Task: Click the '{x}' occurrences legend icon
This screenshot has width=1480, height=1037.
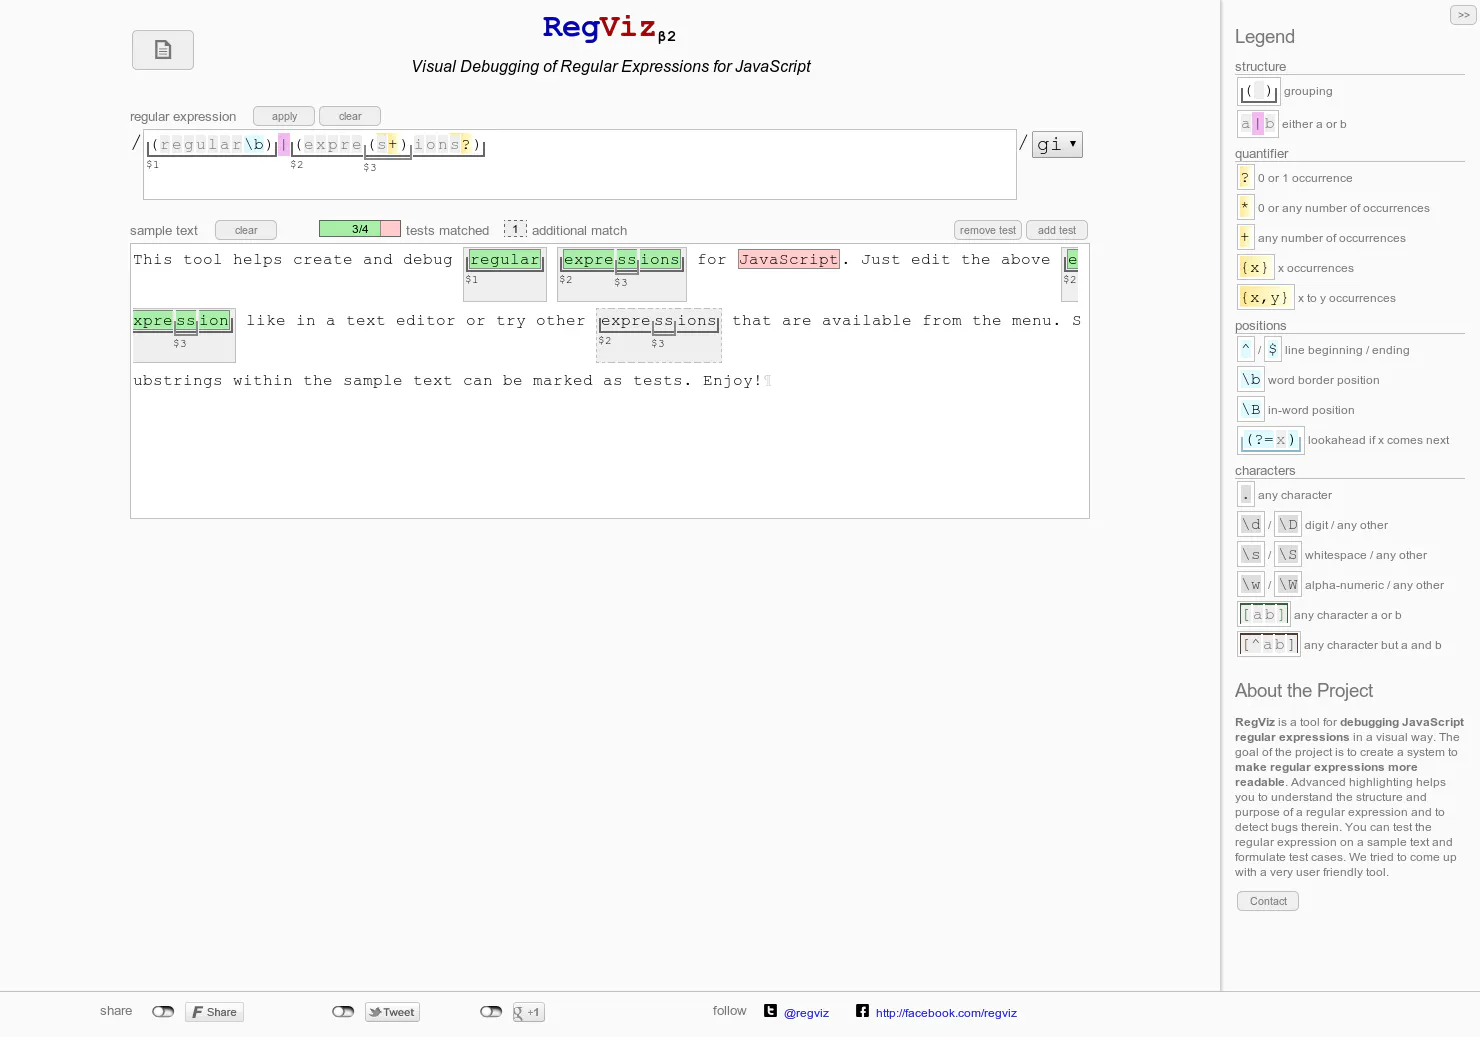Action: click(x=1255, y=268)
